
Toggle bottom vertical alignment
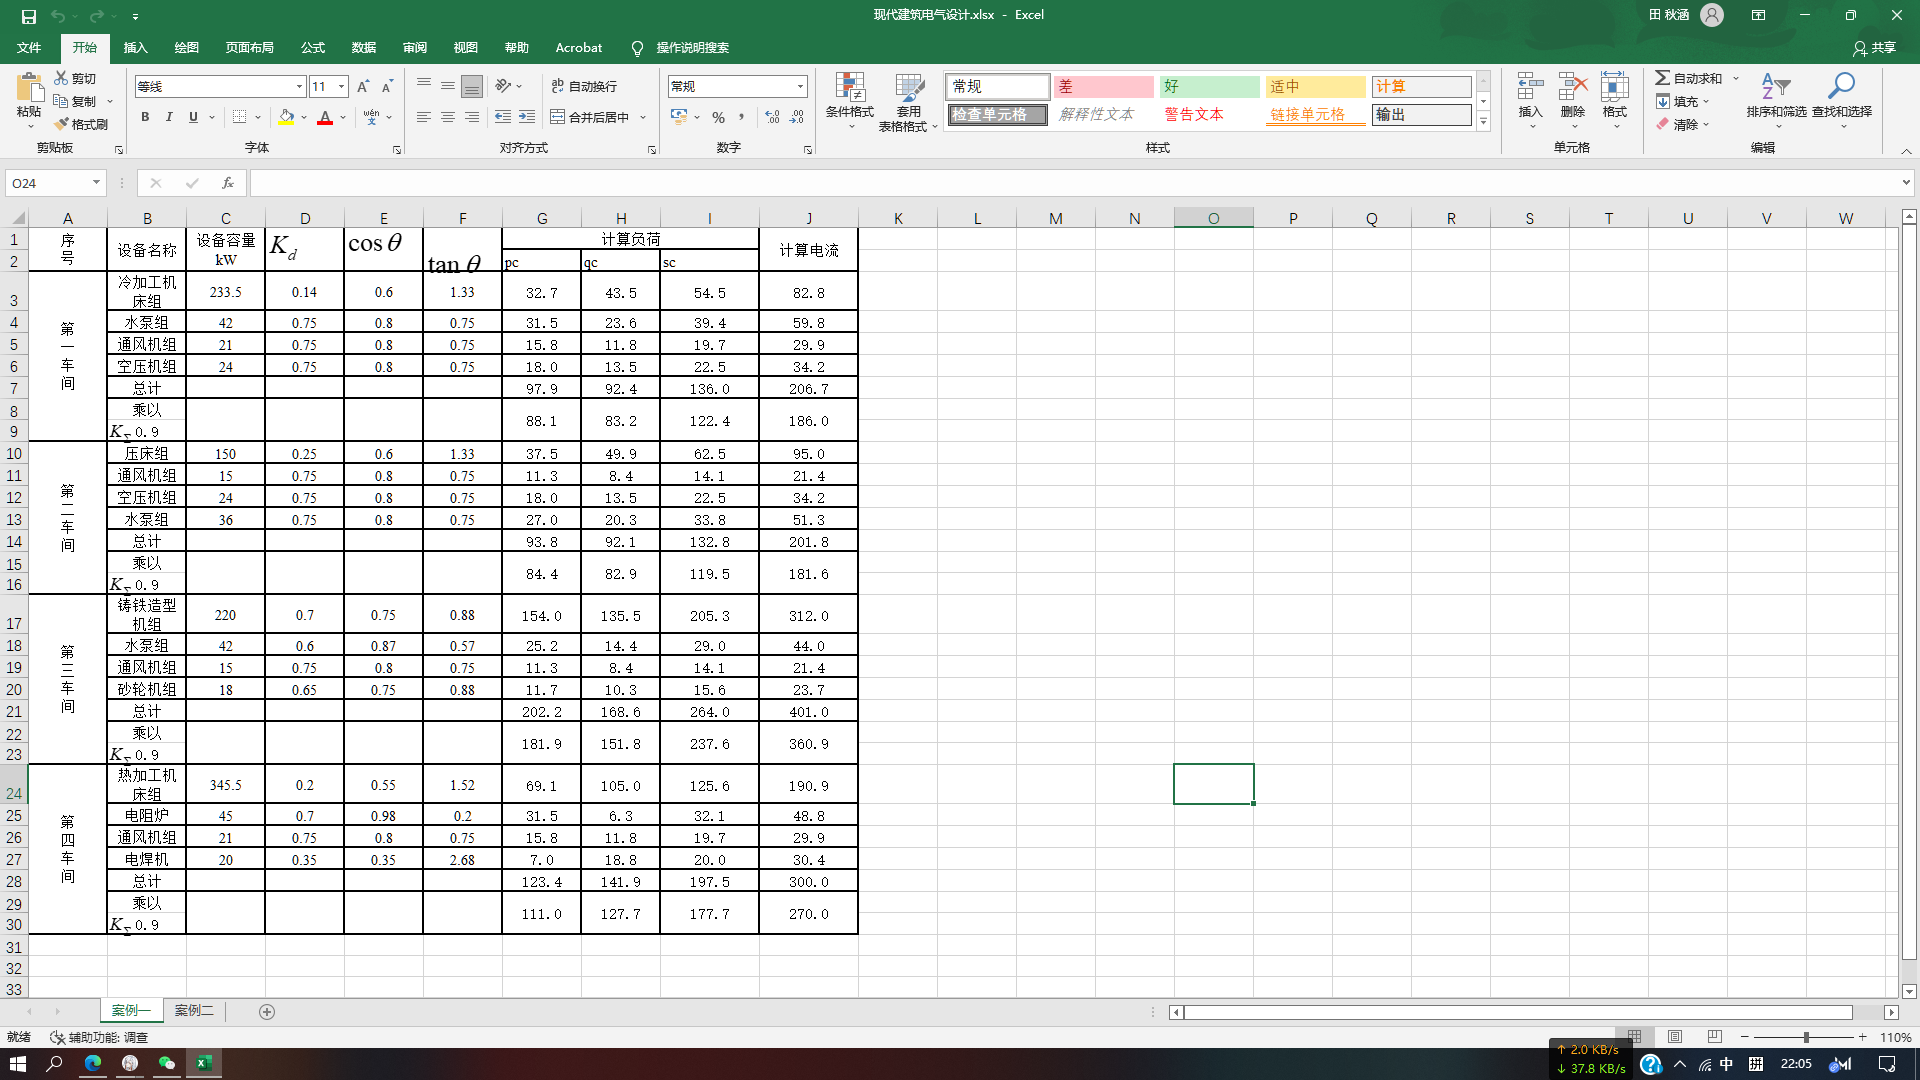coord(472,86)
